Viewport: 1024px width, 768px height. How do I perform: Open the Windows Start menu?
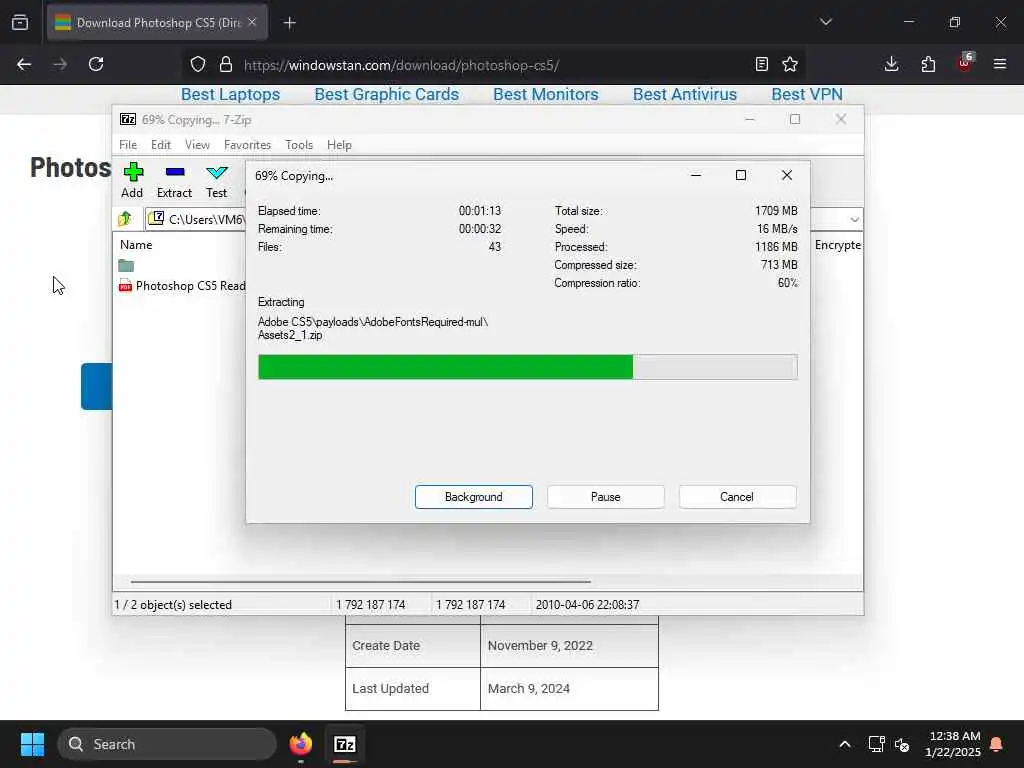32,744
